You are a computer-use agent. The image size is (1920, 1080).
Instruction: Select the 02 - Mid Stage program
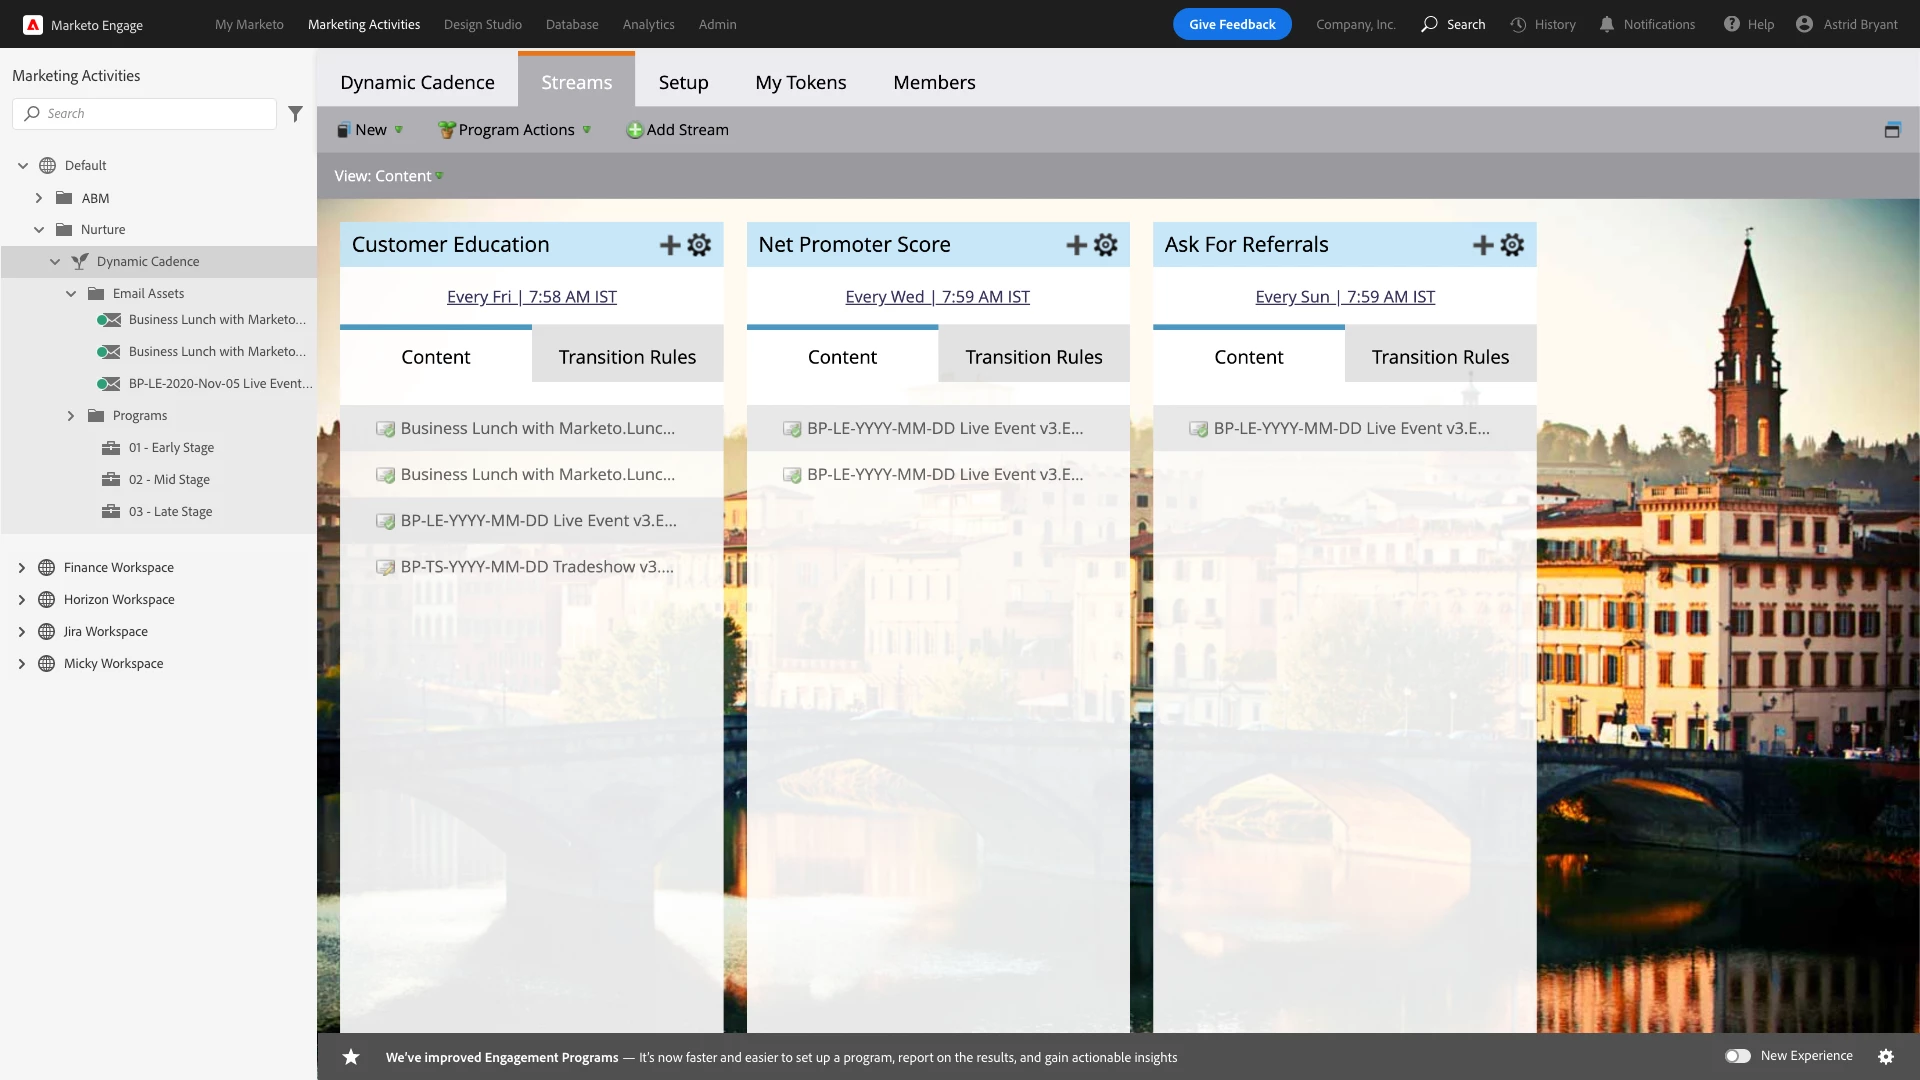click(x=169, y=480)
